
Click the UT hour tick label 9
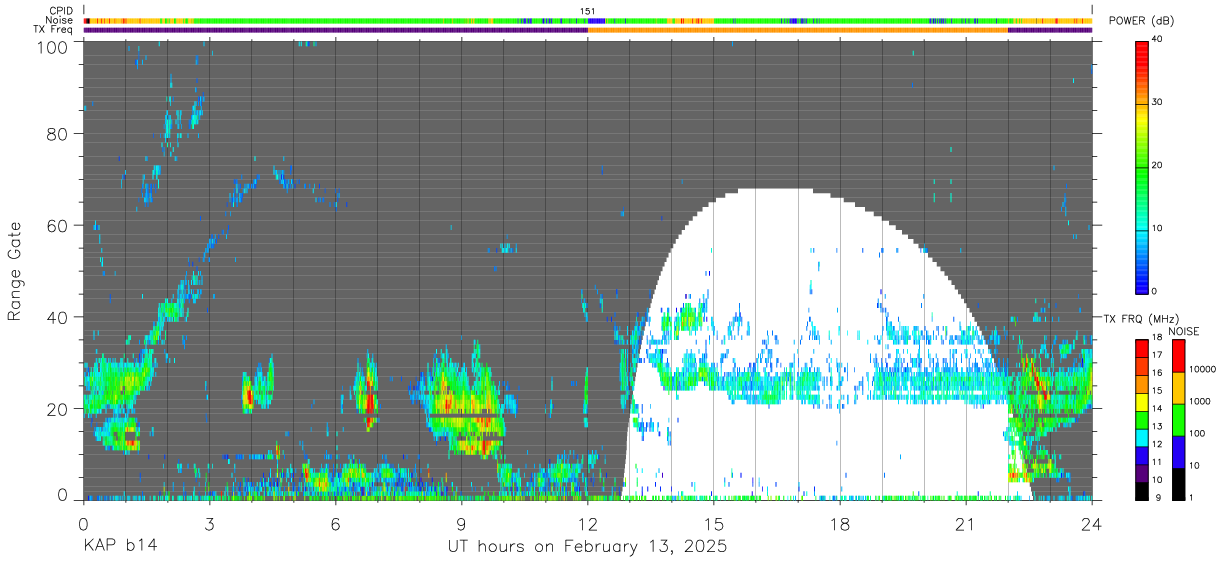462,524
